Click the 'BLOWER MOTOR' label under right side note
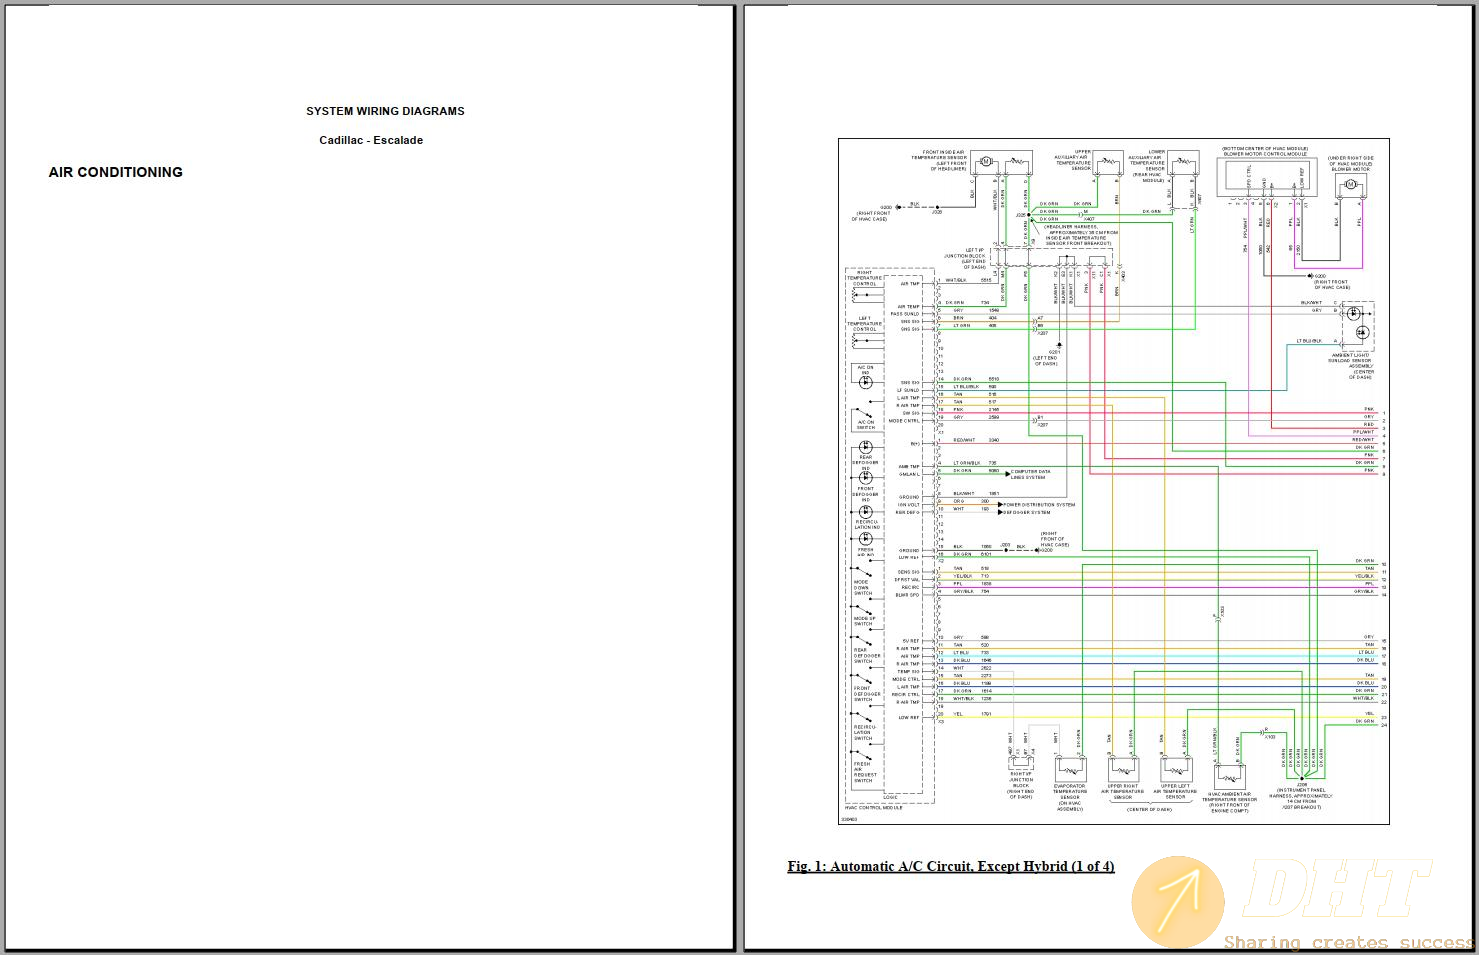This screenshot has width=1479, height=955. (x=1350, y=169)
